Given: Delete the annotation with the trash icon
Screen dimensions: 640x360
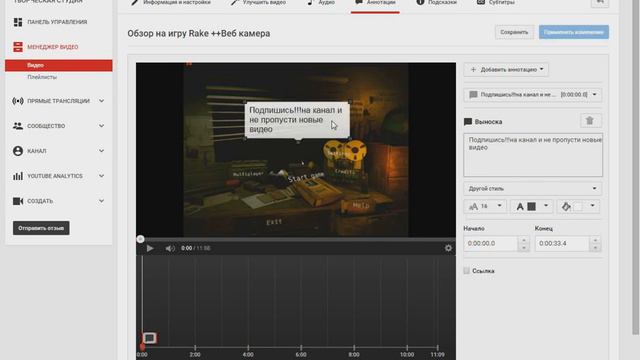Looking at the screenshot, I should coord(590,121).
